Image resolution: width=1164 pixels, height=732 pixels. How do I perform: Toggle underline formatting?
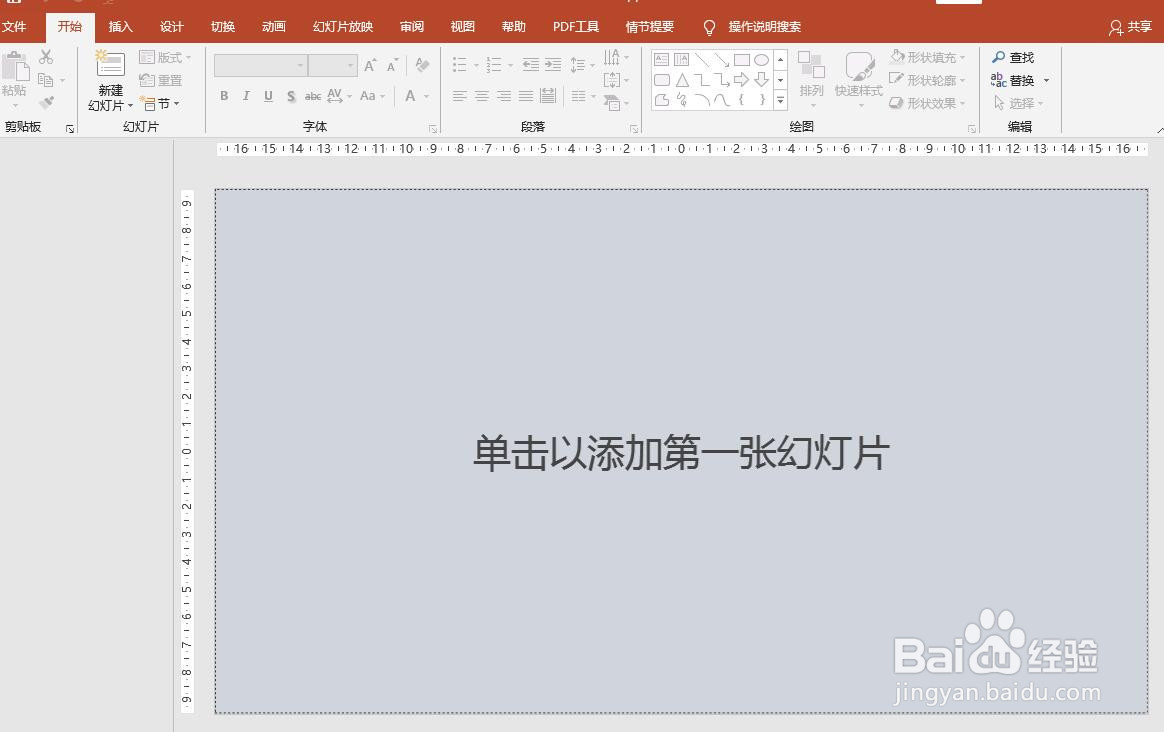(268, 96)
